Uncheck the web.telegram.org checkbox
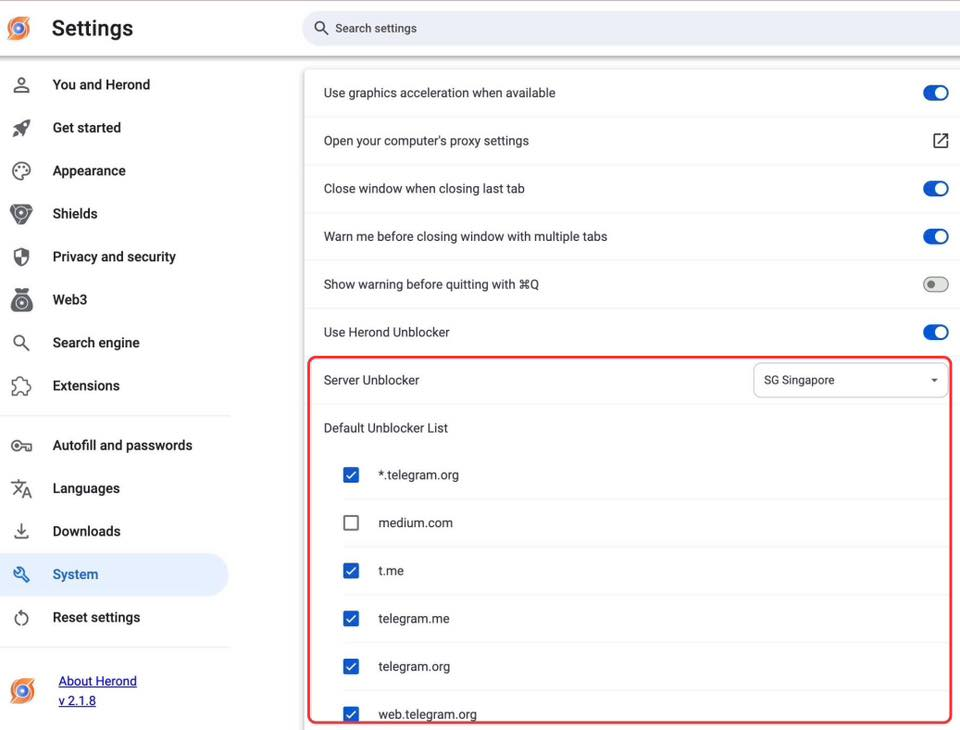Image resolution: width=960 pixels, height=730 pixels. pos(351,714)
